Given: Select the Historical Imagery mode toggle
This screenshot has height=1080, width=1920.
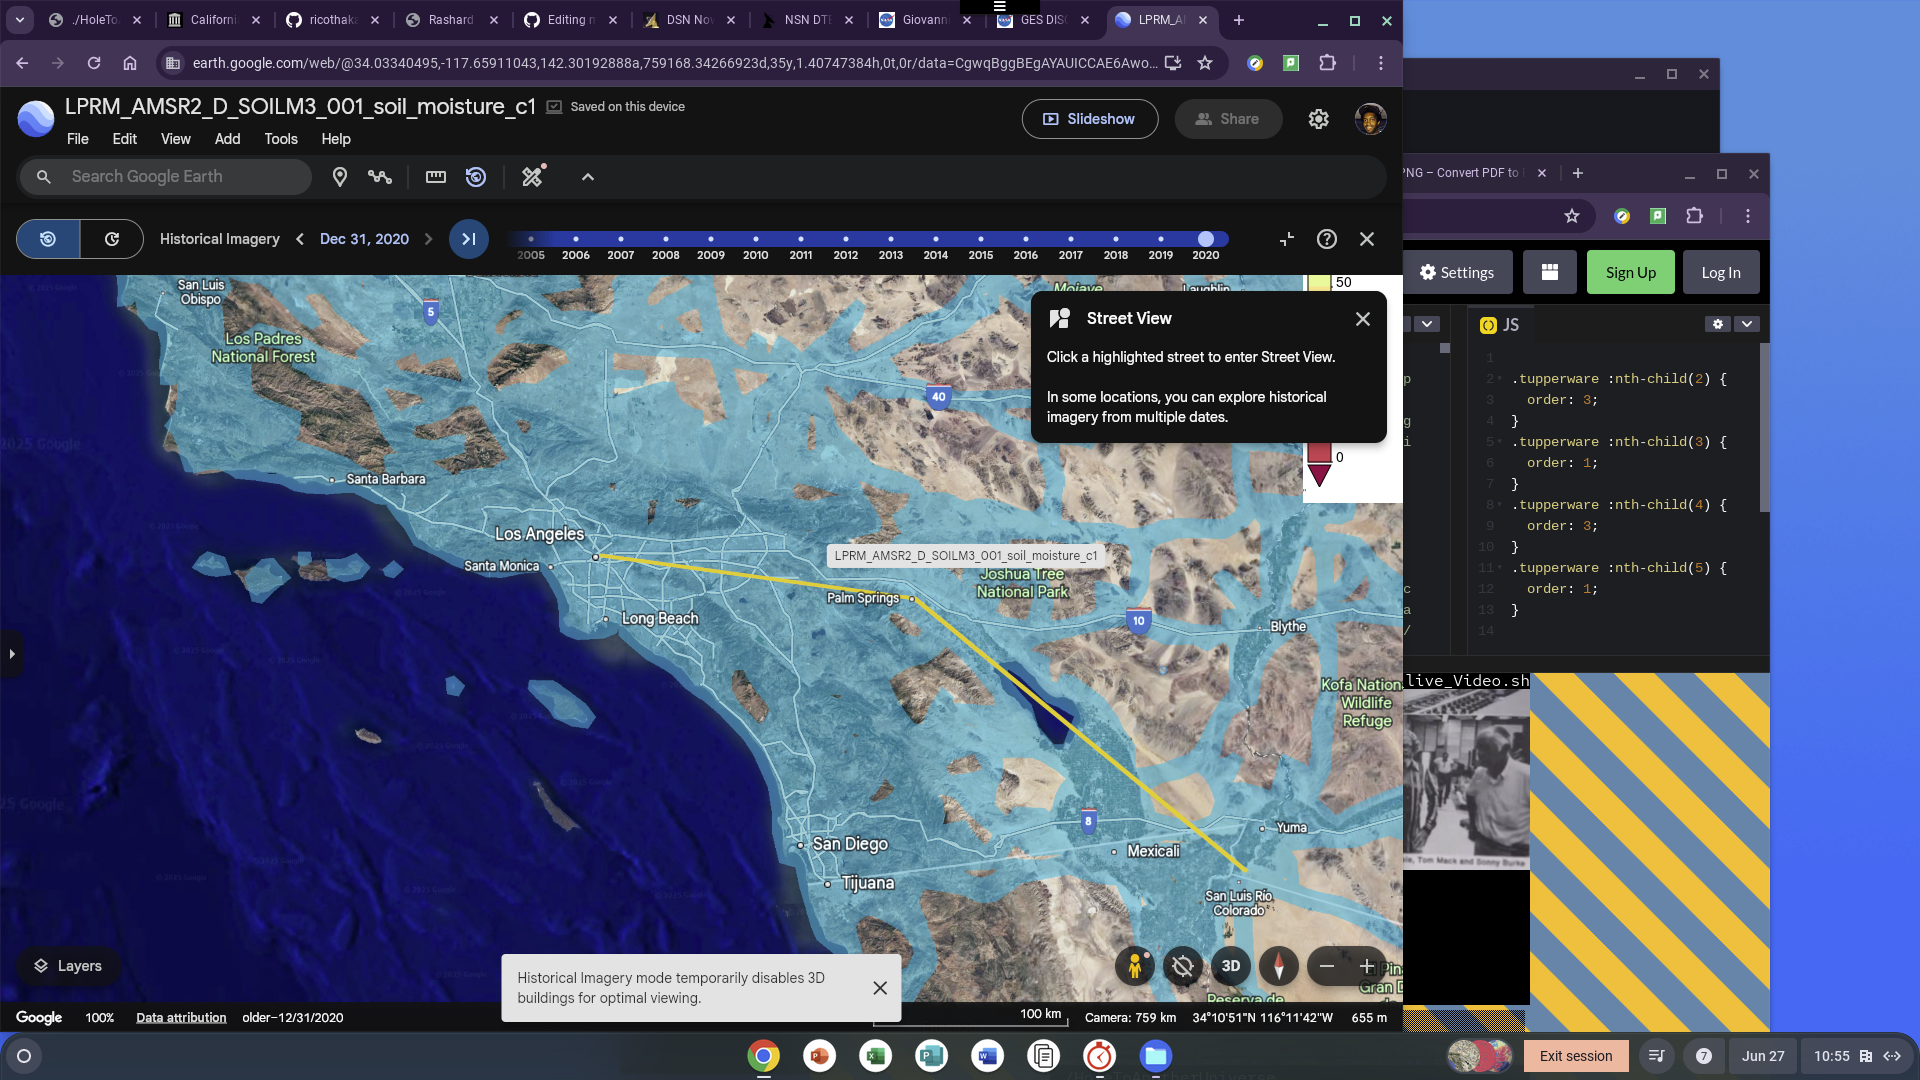Looking at the screenshot, I should tap(48, 239).
